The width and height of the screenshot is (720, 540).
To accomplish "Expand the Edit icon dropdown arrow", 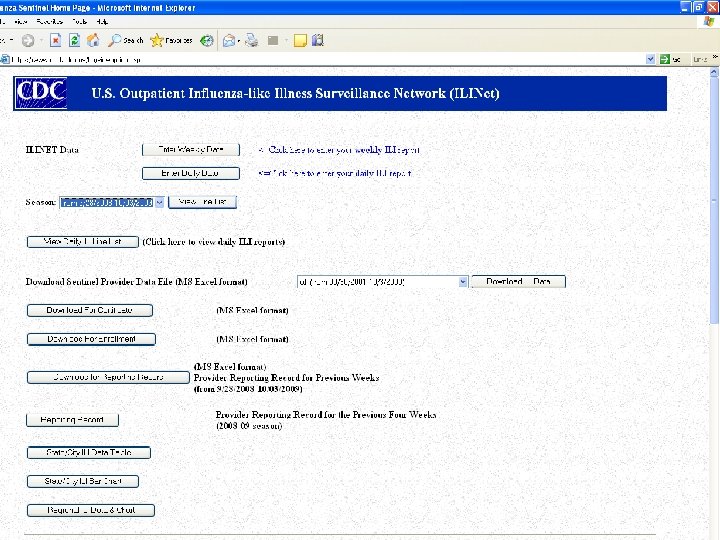I will pos(286,41).
